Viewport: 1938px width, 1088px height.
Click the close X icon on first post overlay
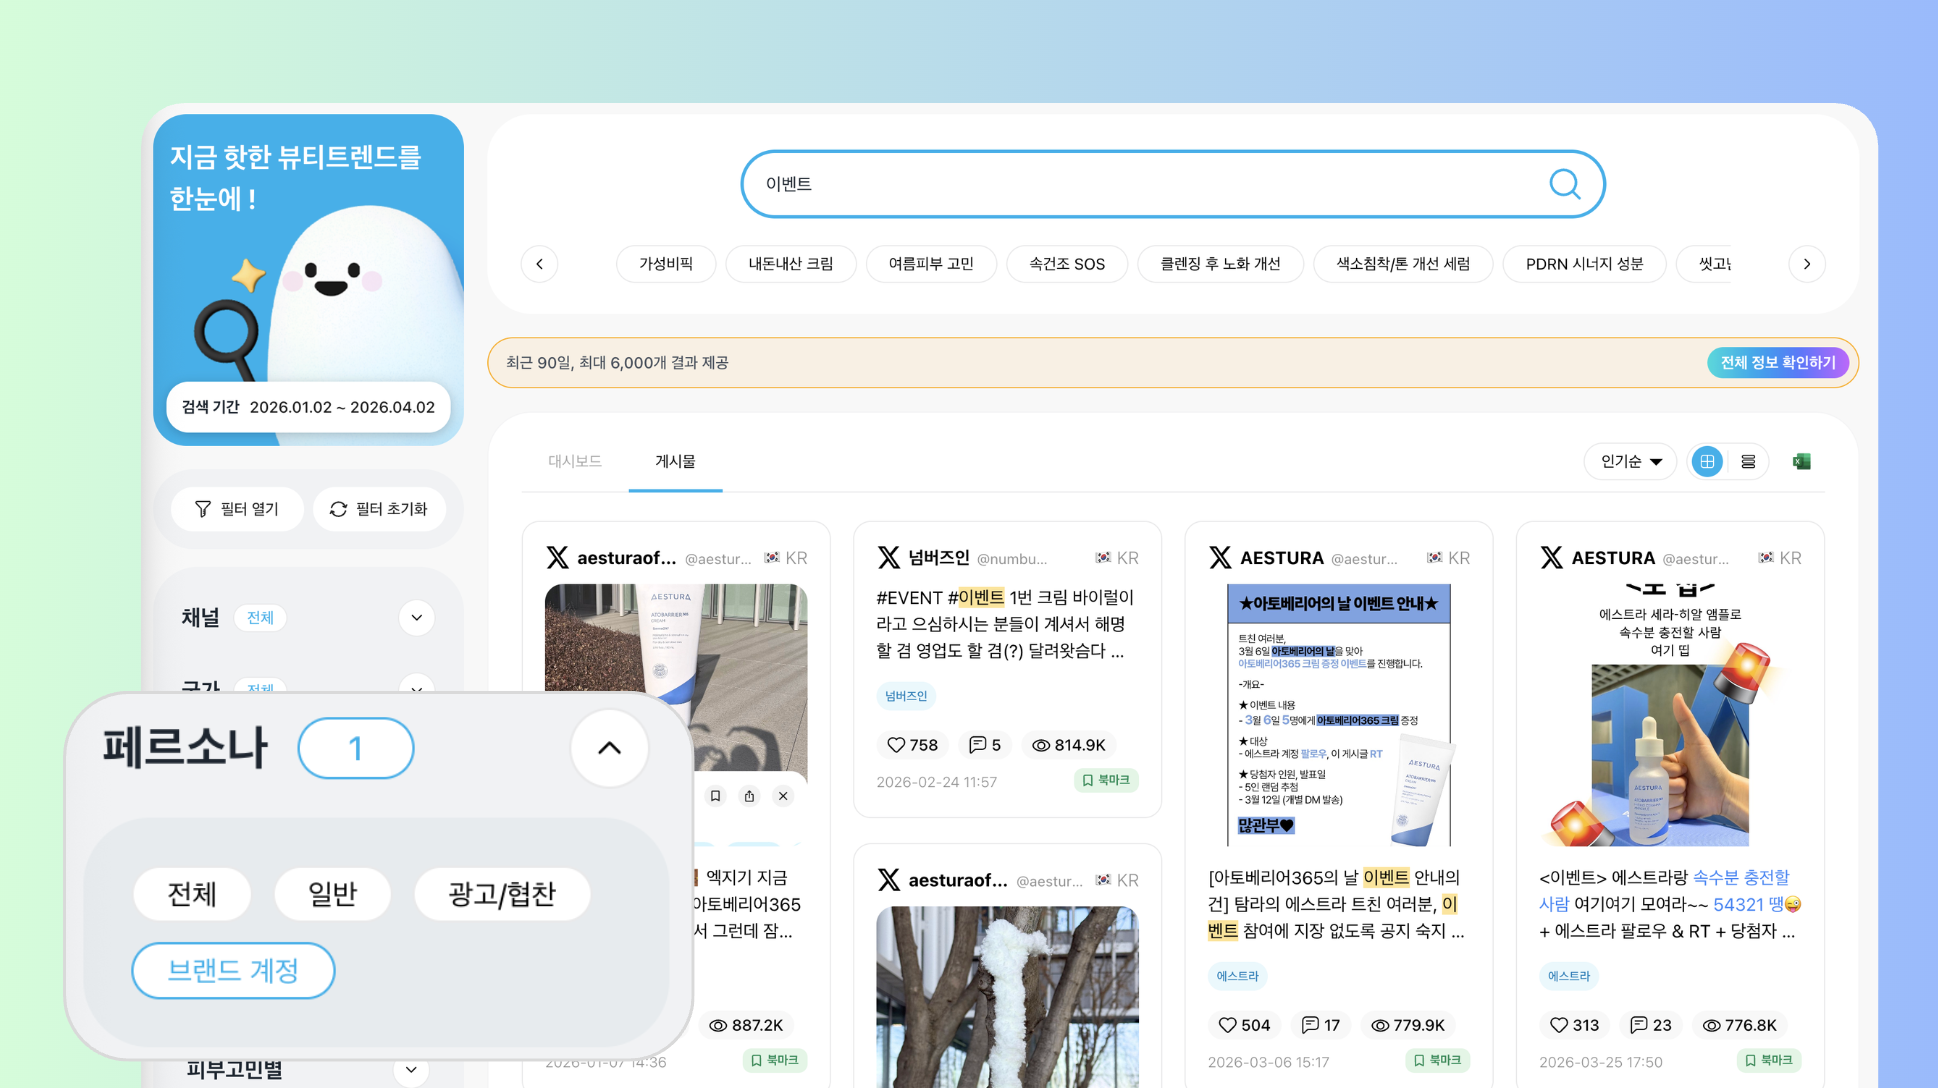(783, 796)
